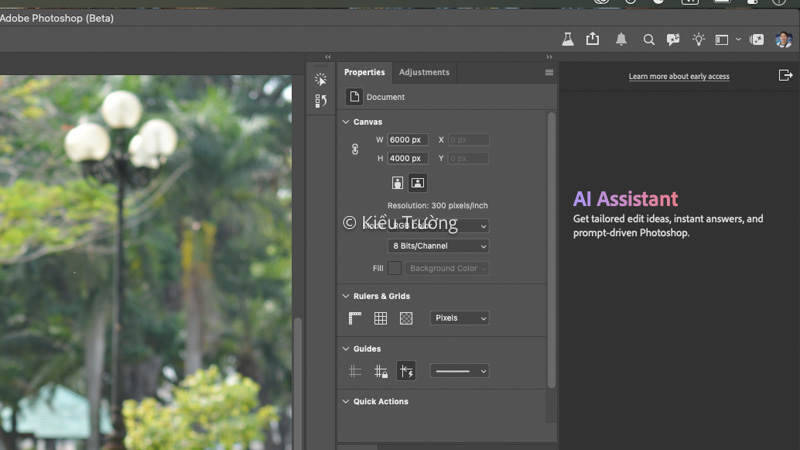Image resolution: width=800 pixels, height=450 pixels.
Task: Open the Pixels units dropdown
Action: pyautogui.click(x=460, y=318)
